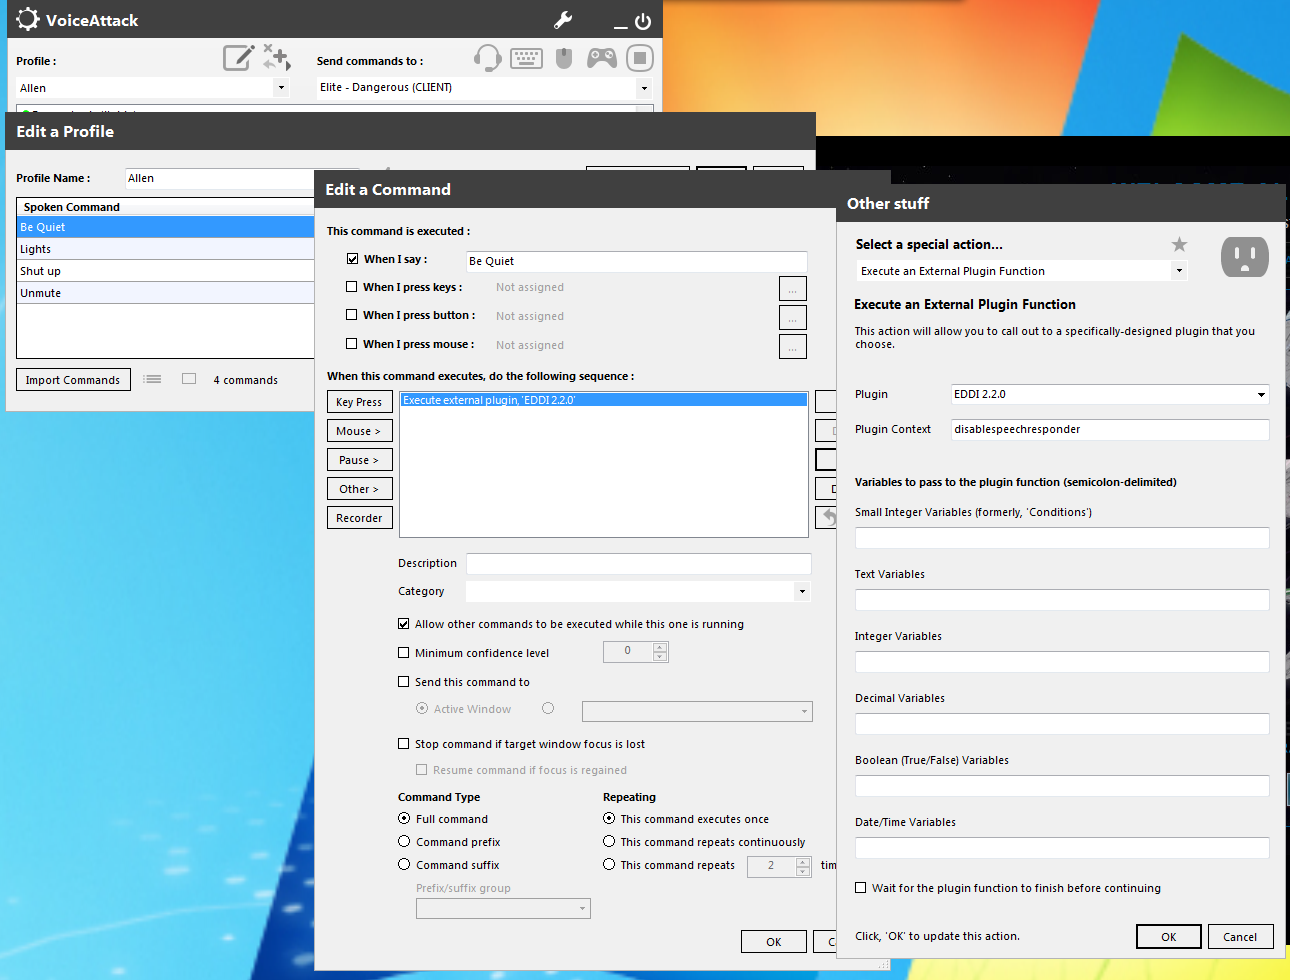Open the profile create/delete icon menu
The image size is (1290, 980).
coord(277,58)
